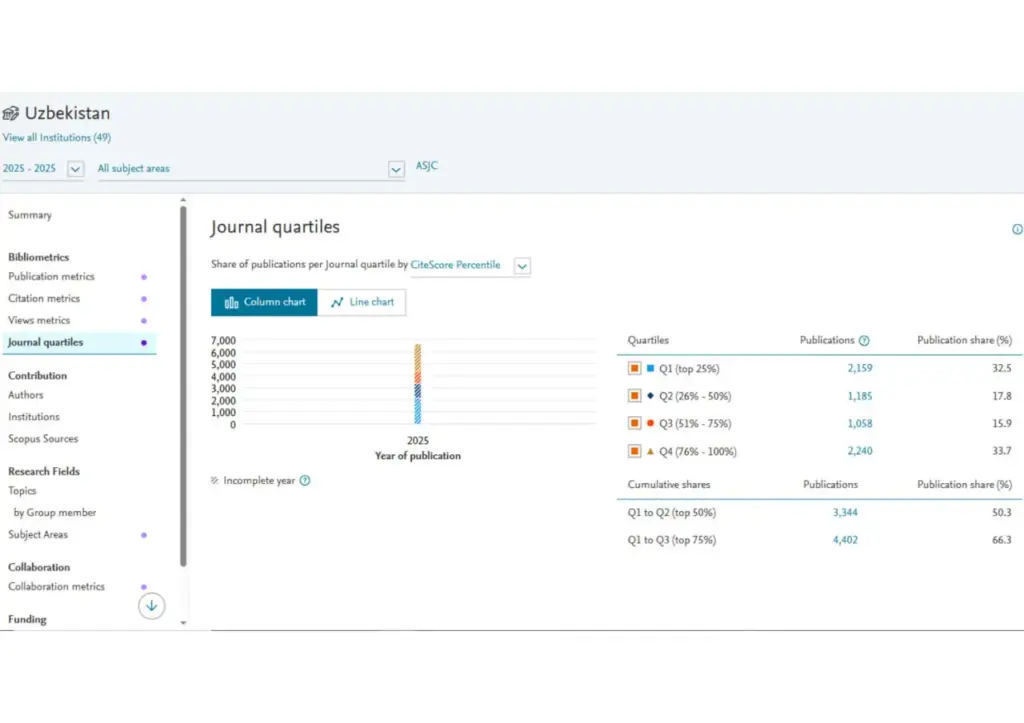Screen dimensions: 1024x723
Task: Click the help icon next to Publications header
Action: (x=864, y=341)
